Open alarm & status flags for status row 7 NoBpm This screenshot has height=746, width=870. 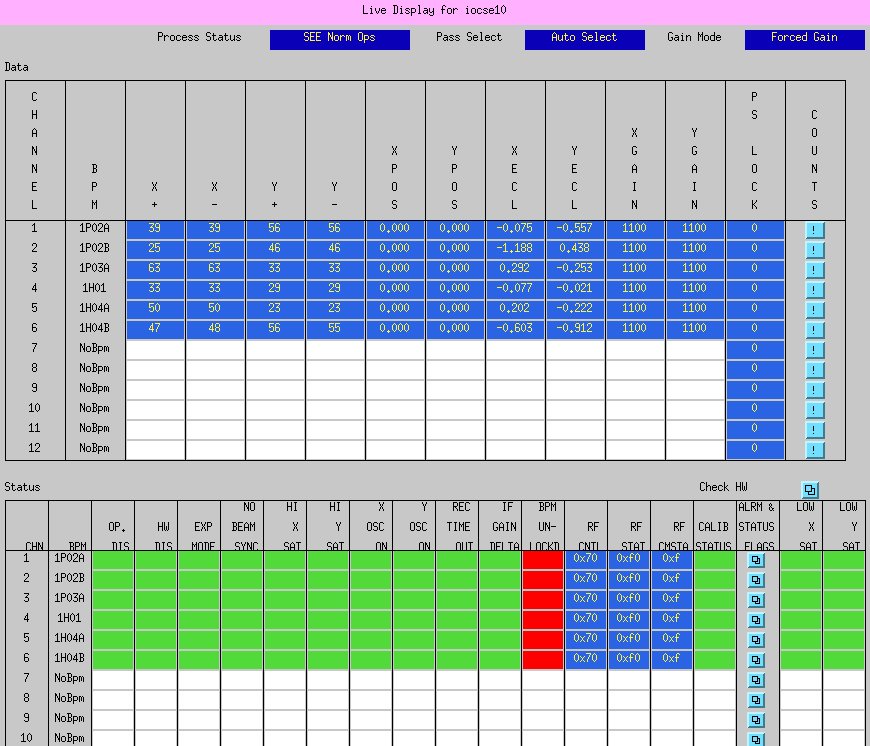pyautogui.click(x=756, y=680)
